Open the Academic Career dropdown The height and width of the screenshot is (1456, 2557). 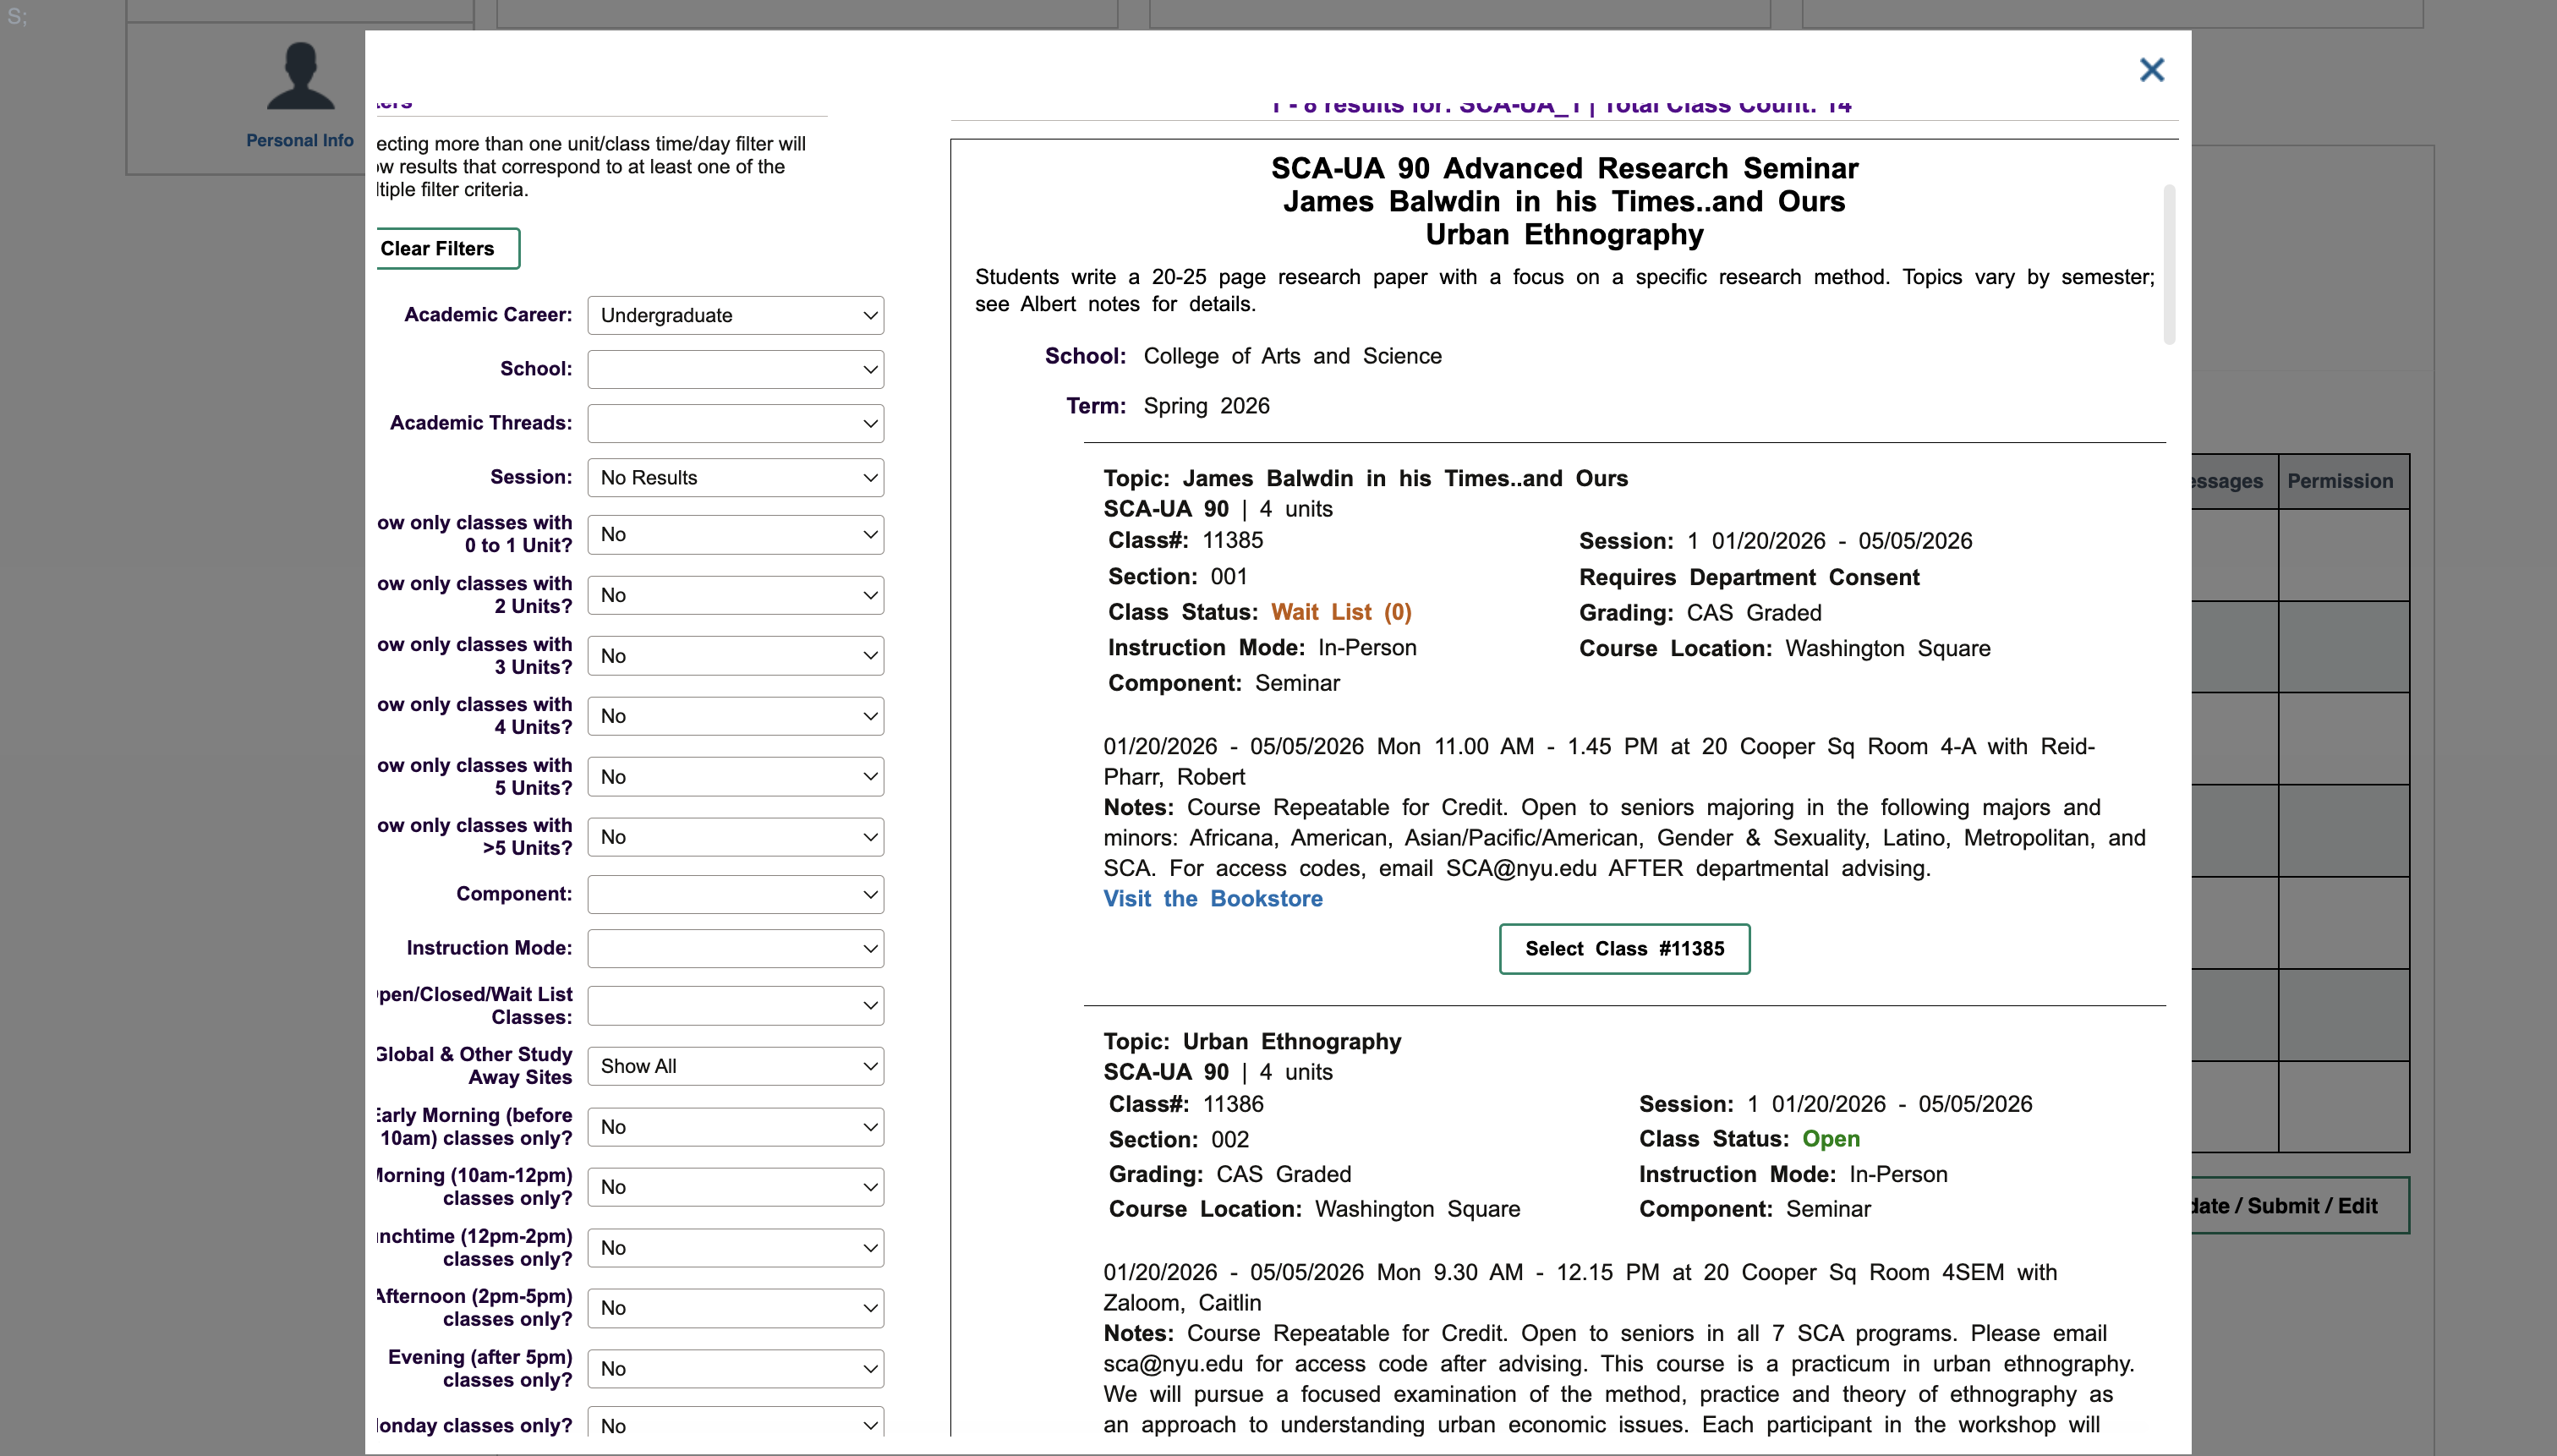click(x=733, y=315)
